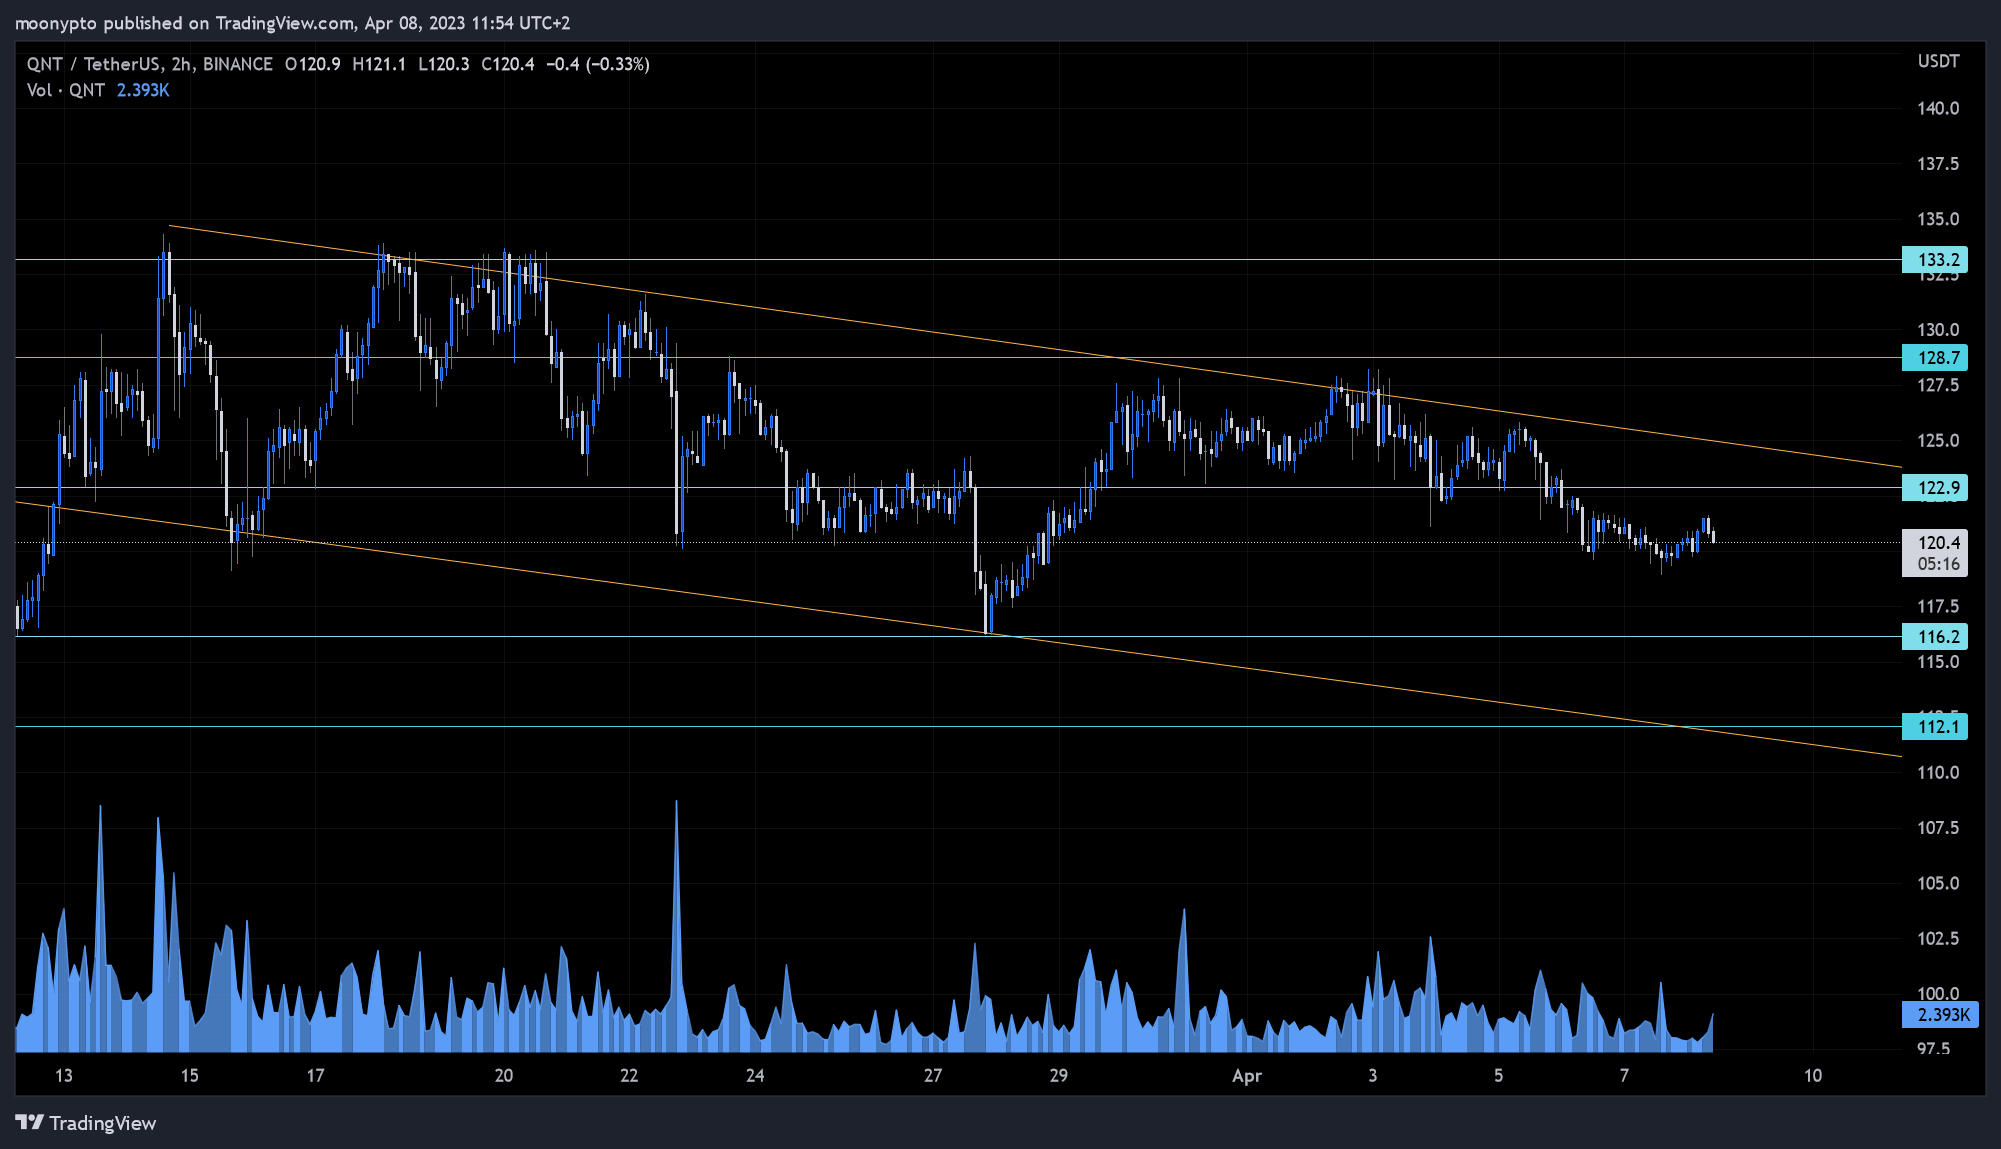This screenshot has height=1149, width=2001.
Task: Click the 140.0 price axis tick
Action: point(1938,109)
